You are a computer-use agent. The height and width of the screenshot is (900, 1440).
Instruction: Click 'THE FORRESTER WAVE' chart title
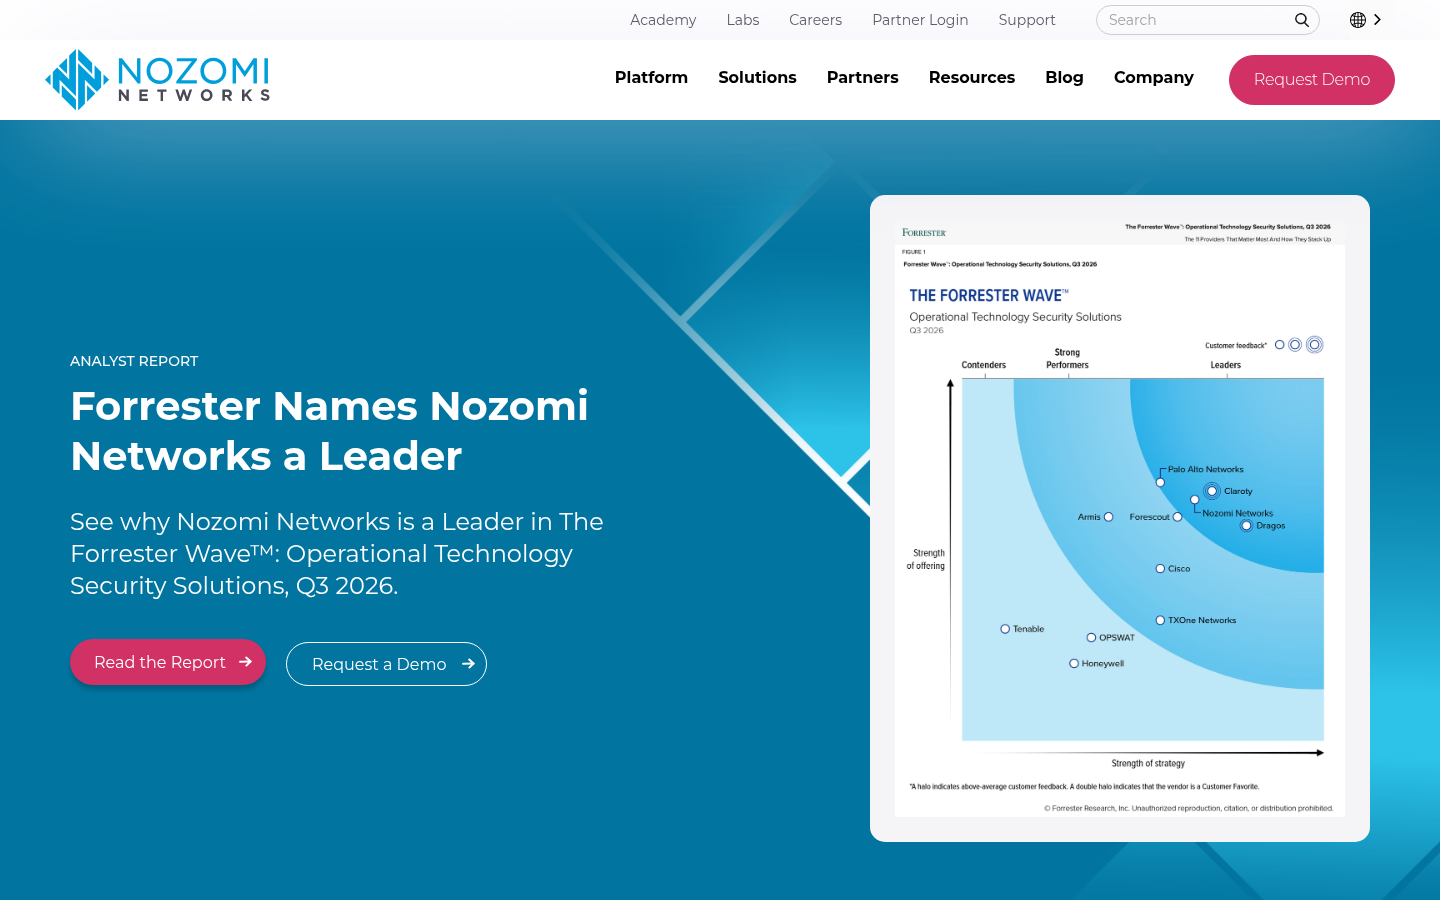coord(989,295)
